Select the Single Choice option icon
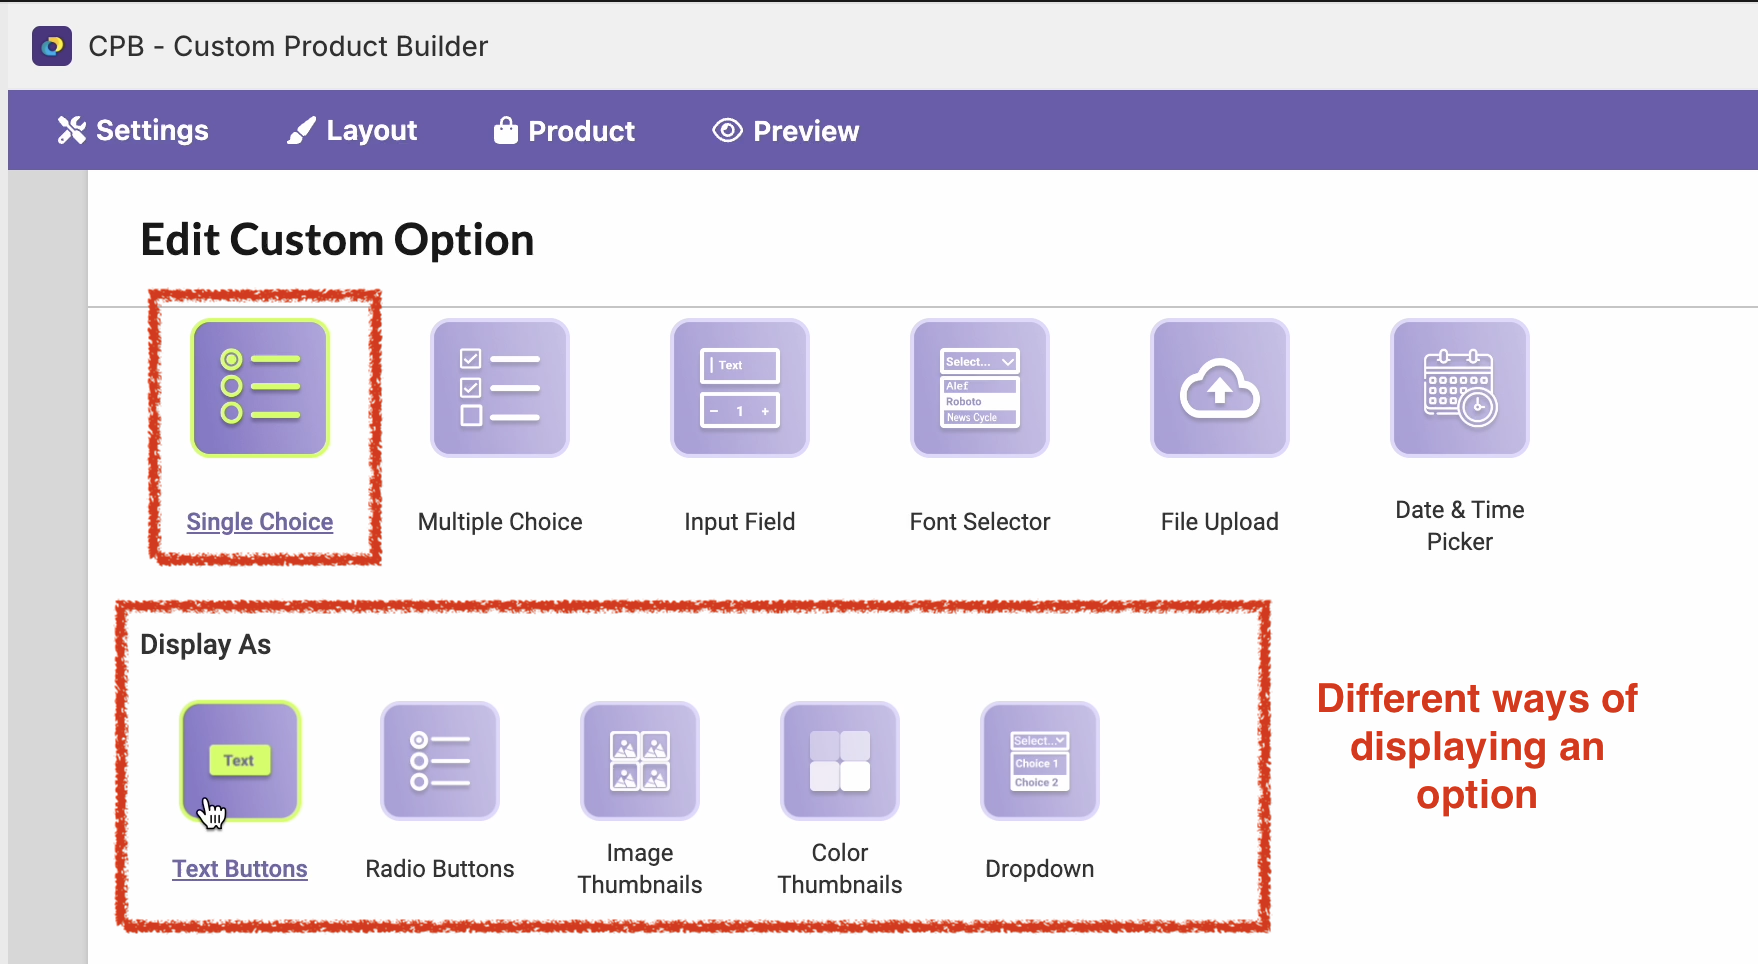The width and height of the screenshot is (1758, 964). pyautogui.click(x=260, y=388)
